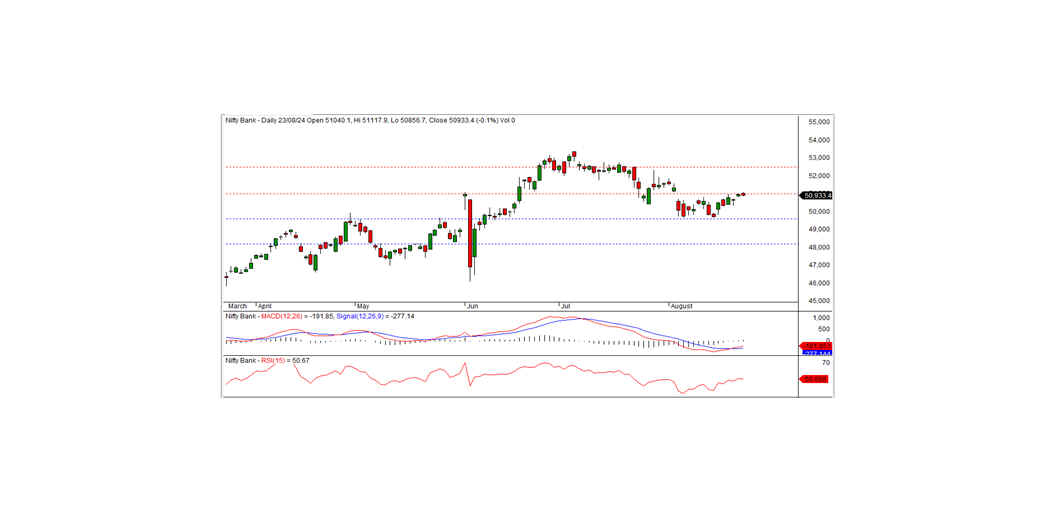
Task: Click the first March candlestick at chart start
Action: (226, 278)
